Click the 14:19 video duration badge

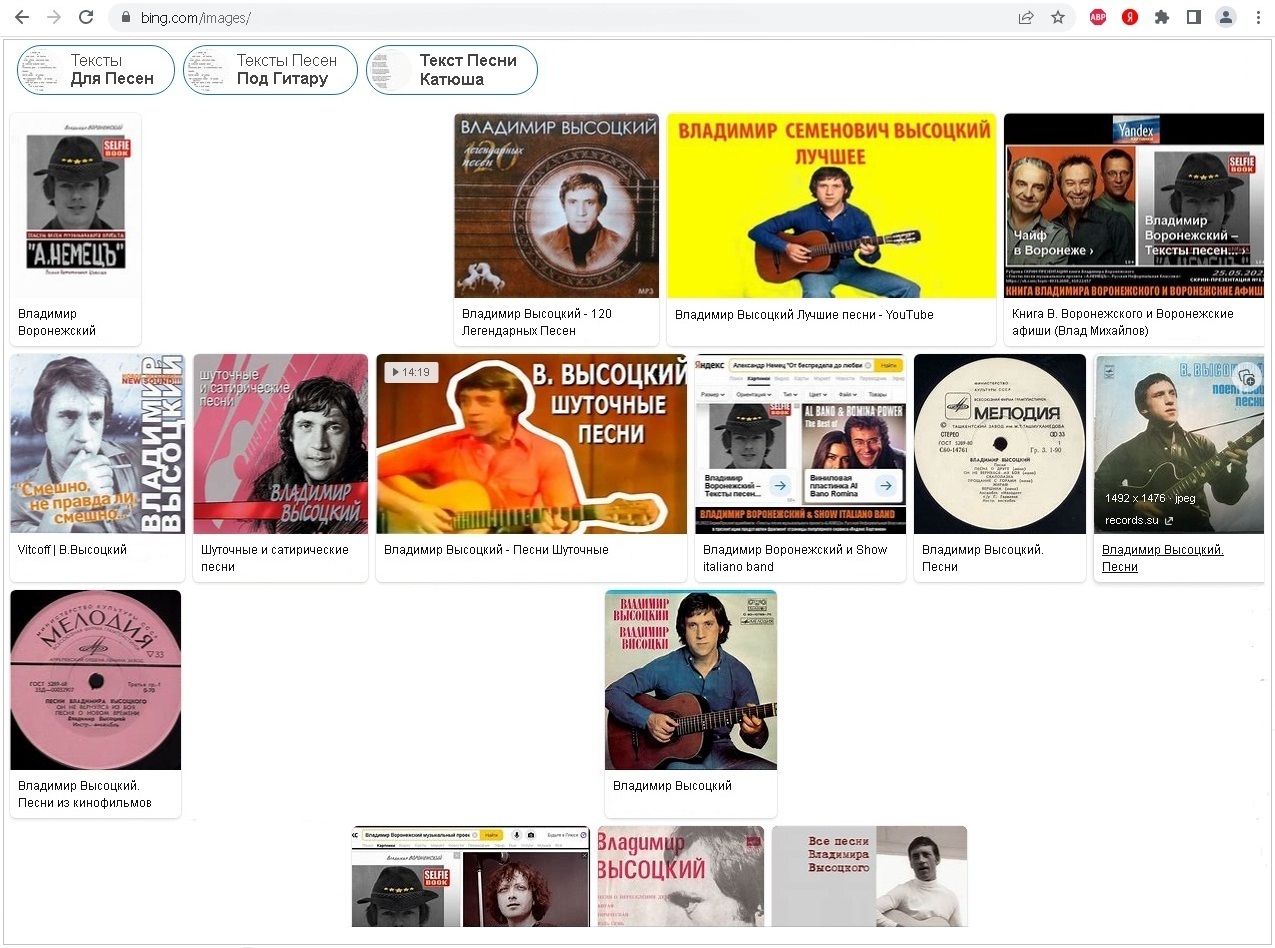[x=410, y=372]
